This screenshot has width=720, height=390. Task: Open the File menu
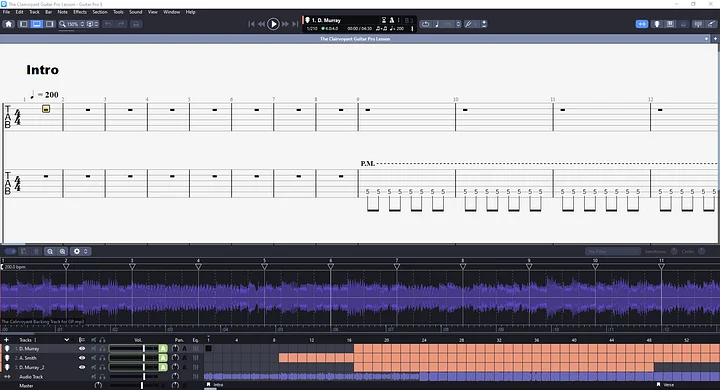pos(6,12)
